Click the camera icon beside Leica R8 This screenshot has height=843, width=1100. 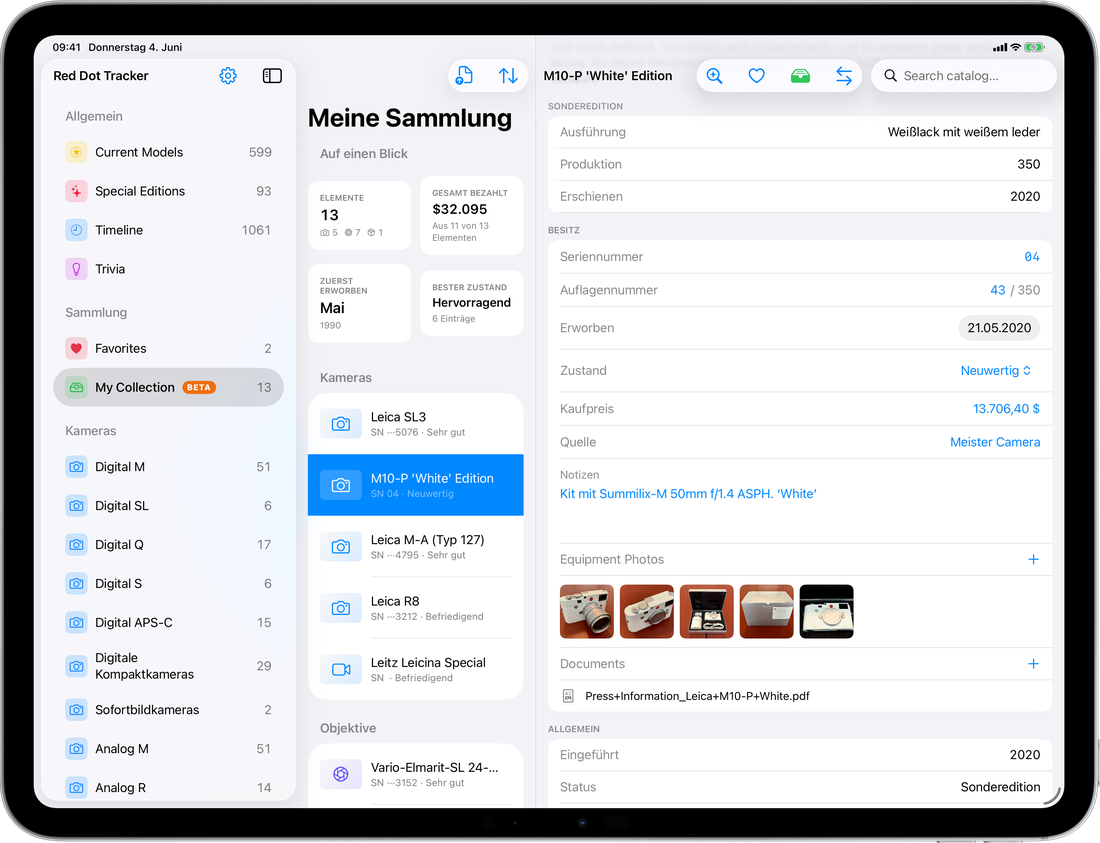click(341, 608)
